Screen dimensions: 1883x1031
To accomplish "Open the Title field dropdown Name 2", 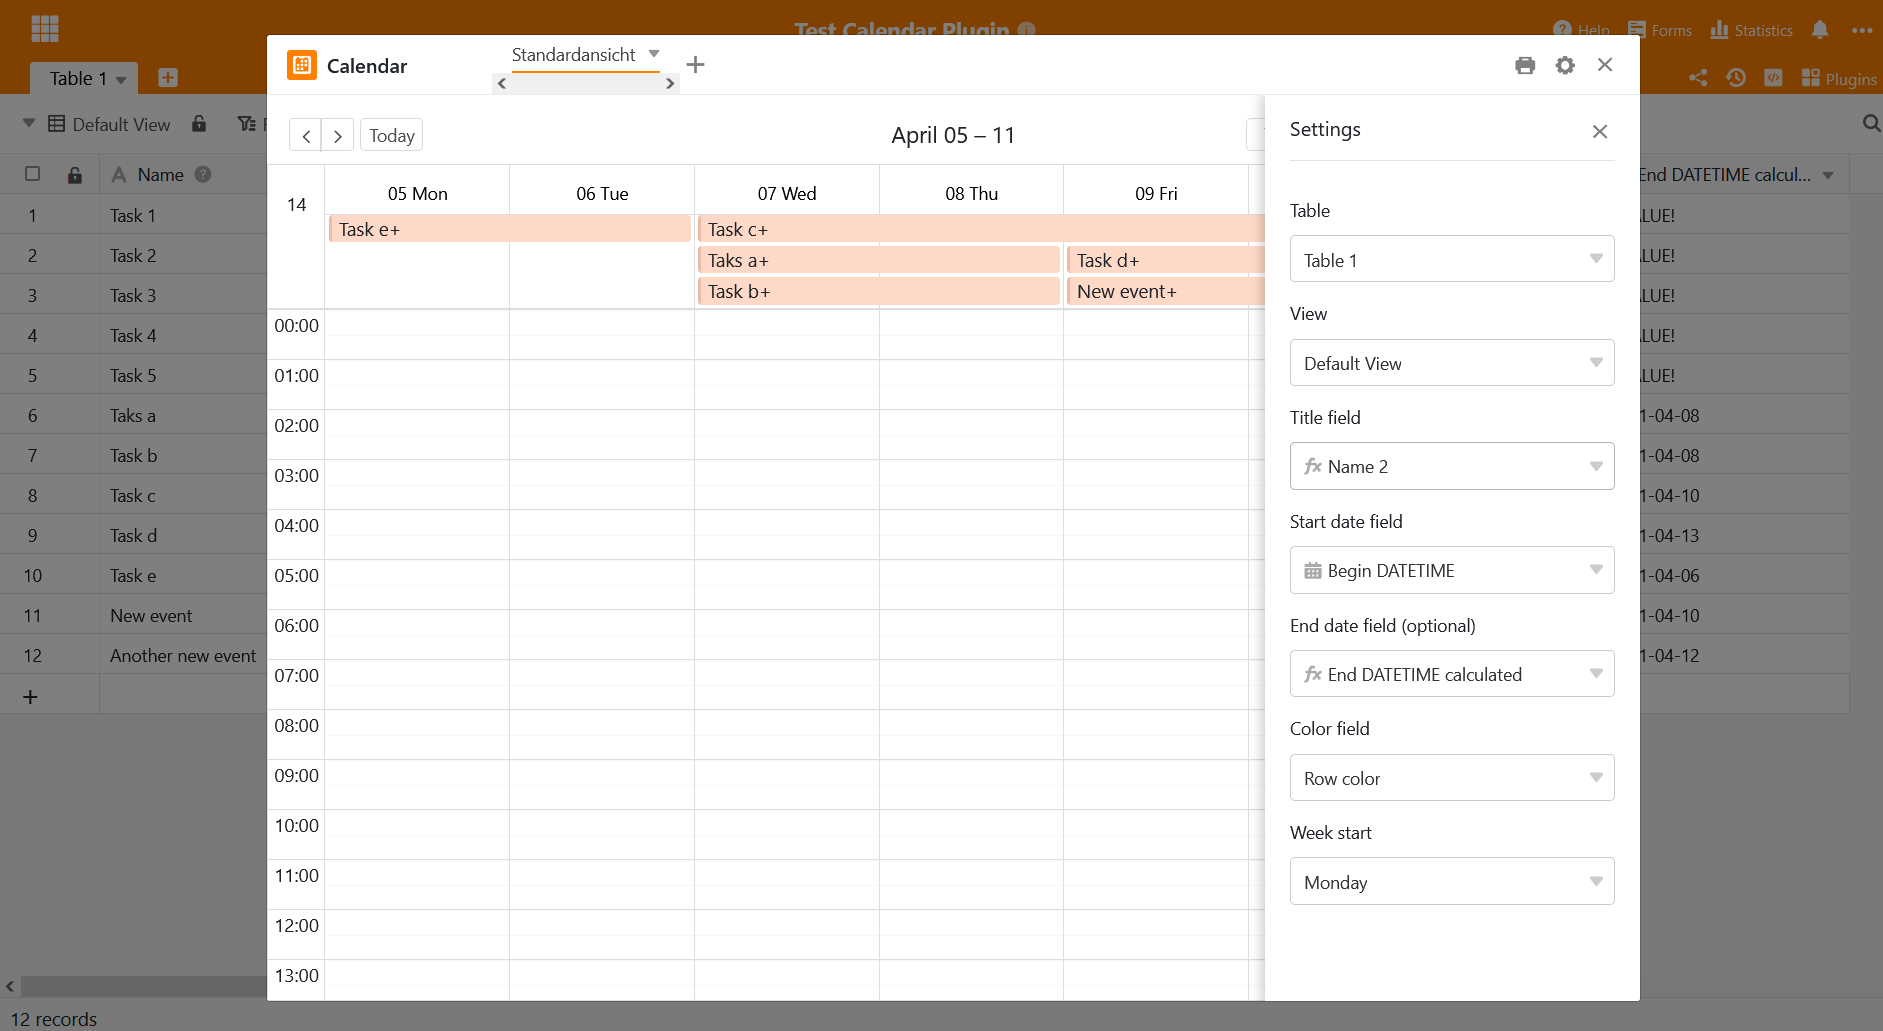I will point(1451,467).
